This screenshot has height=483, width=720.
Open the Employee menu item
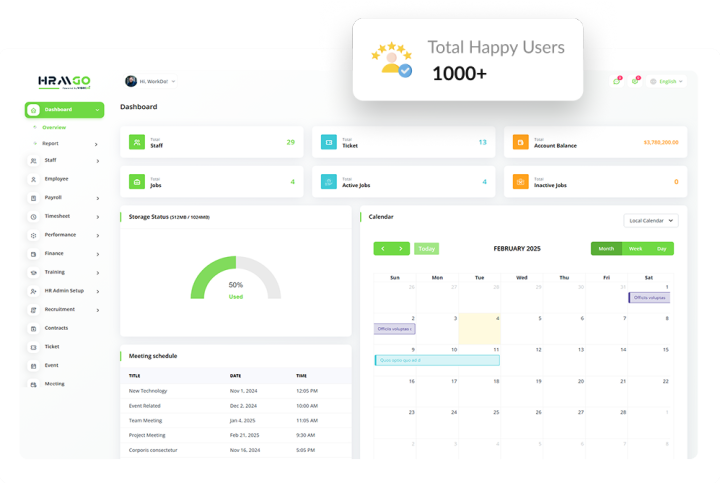(x=56, y=179)
